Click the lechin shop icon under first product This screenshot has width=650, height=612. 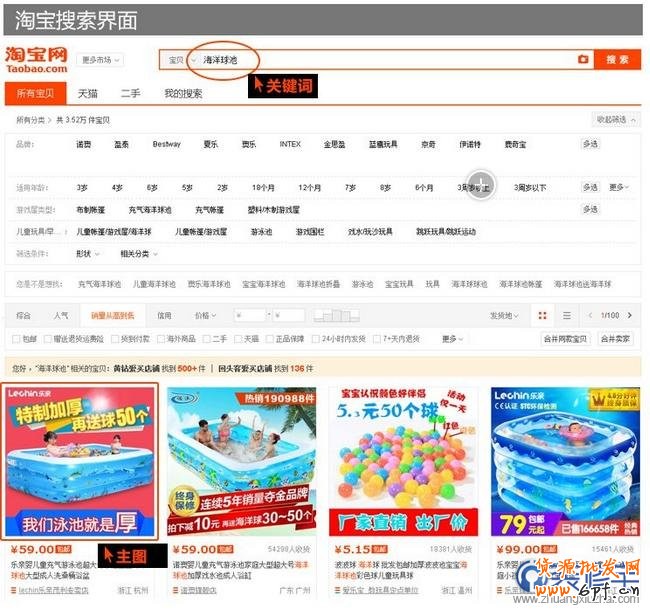pyautogui.click(x=11, y=591)
